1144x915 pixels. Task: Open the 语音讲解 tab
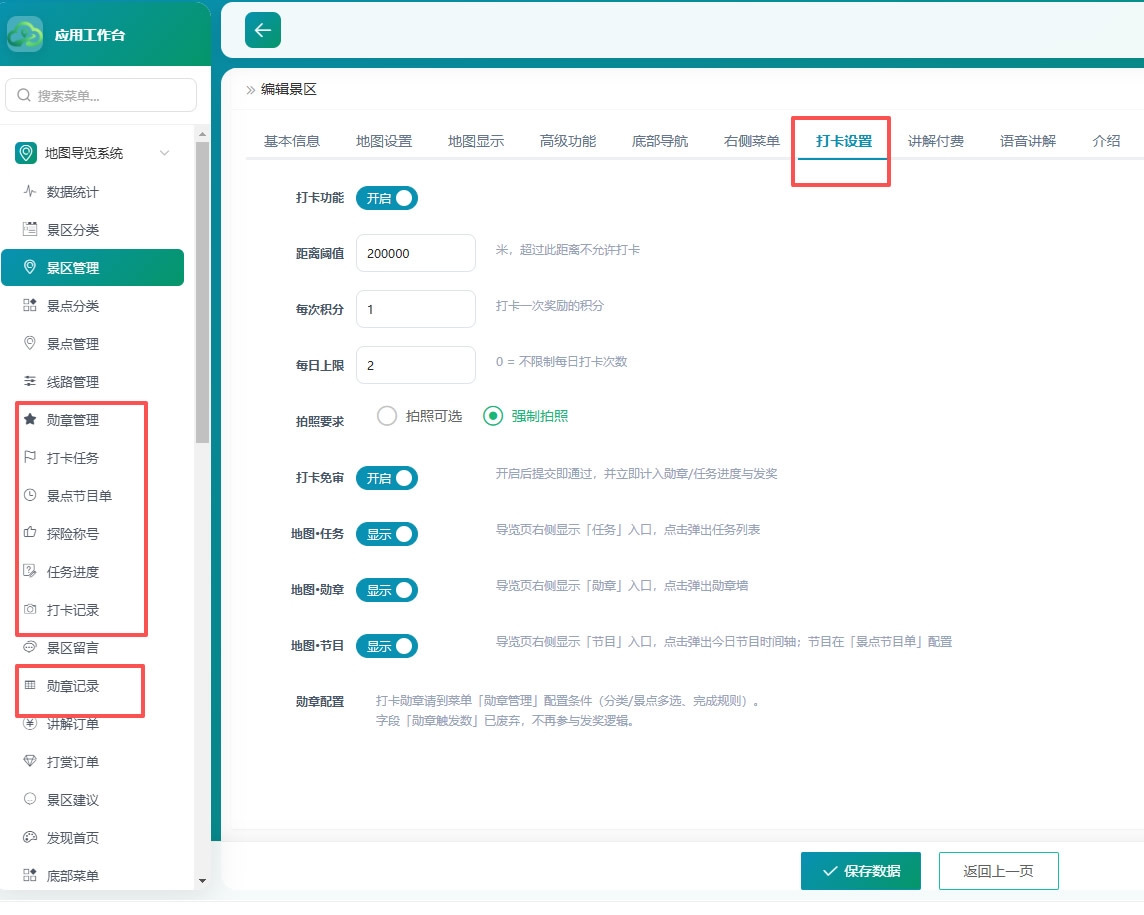(x=1028, y=141)
